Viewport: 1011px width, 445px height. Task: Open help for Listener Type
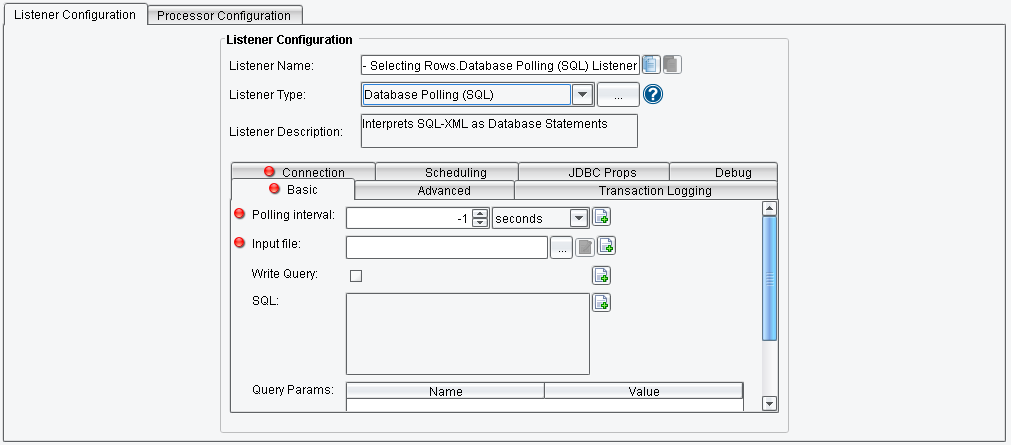(x=654, y=95)
